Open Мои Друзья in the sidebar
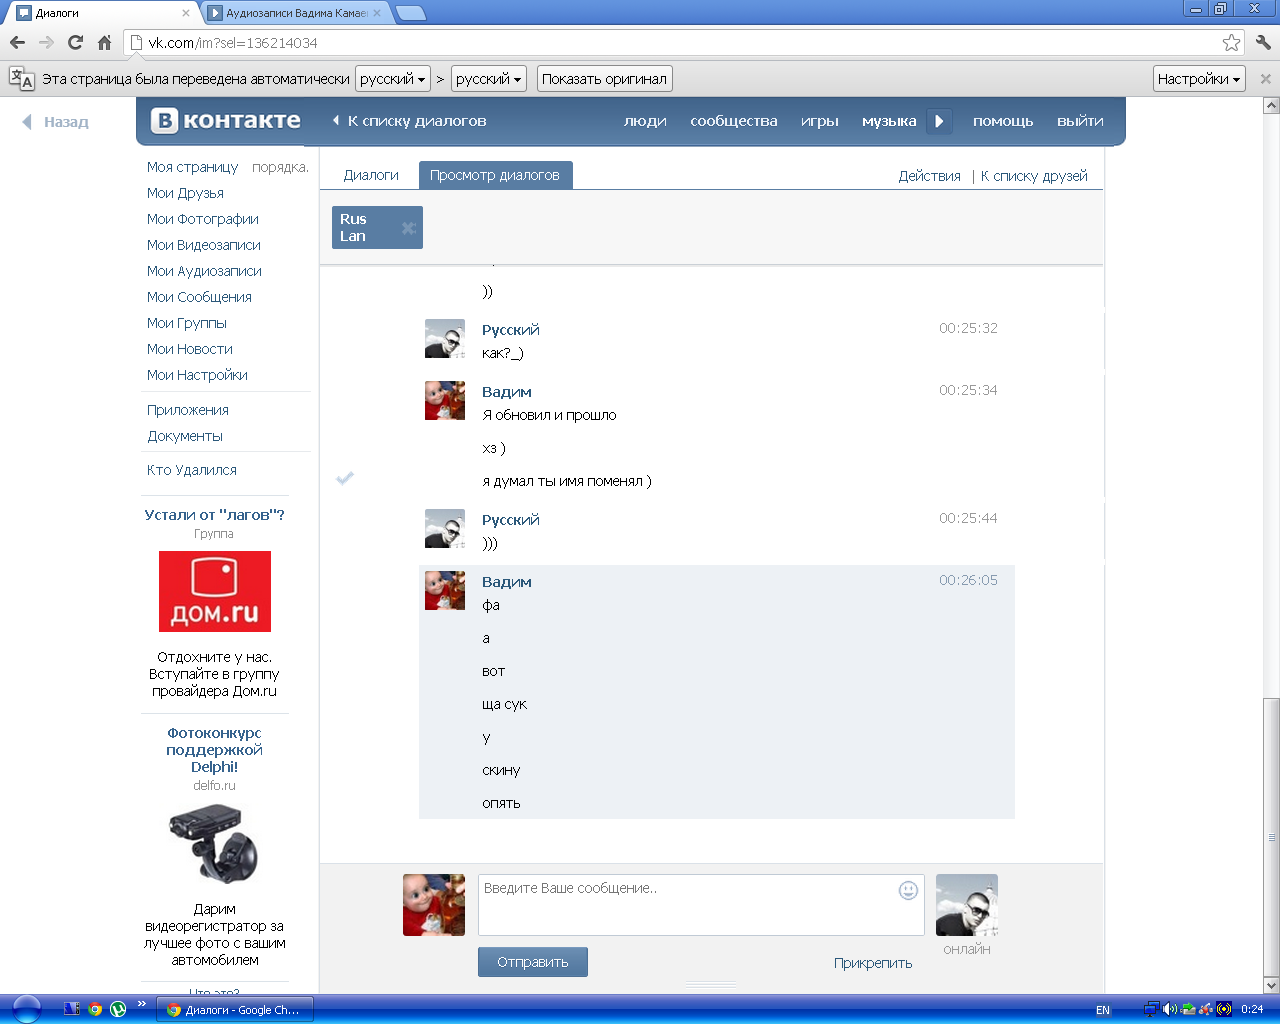Image resolution: width=1280 pixels, height=1024 pixels. [185, 193]
